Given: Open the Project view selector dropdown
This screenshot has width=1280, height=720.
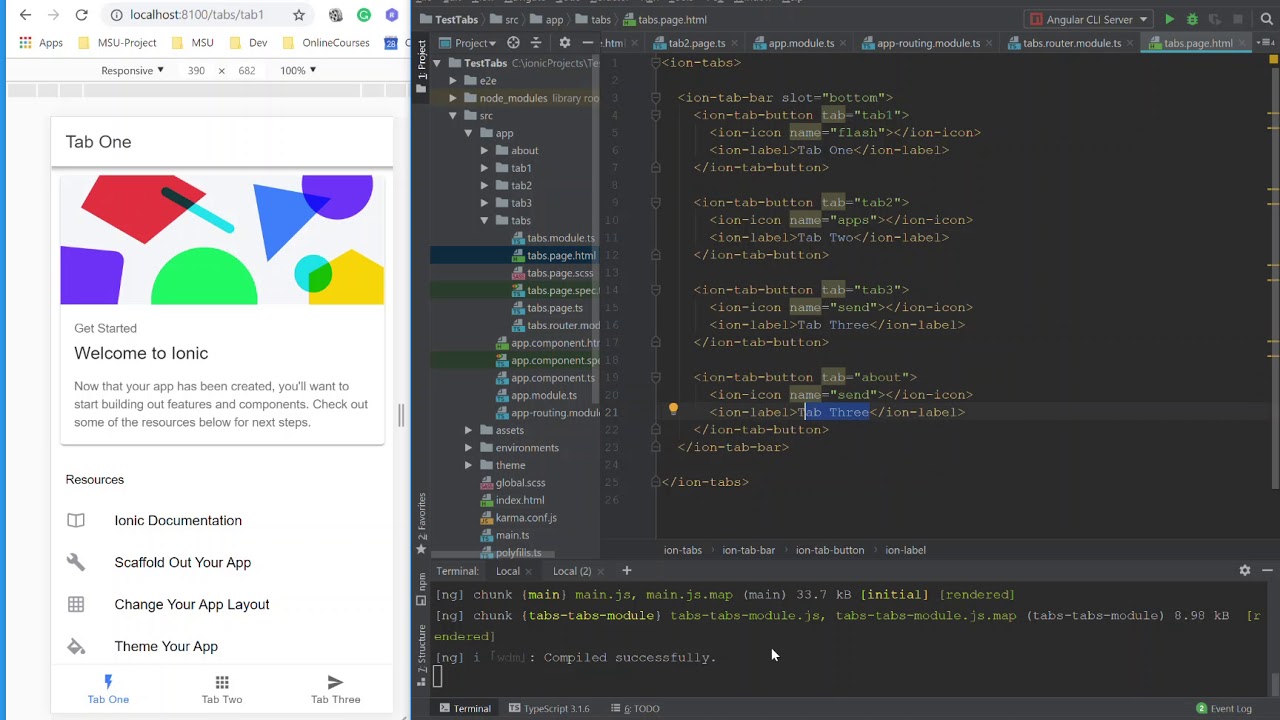Looking at the screenshot, I should [x=468, y=43].
